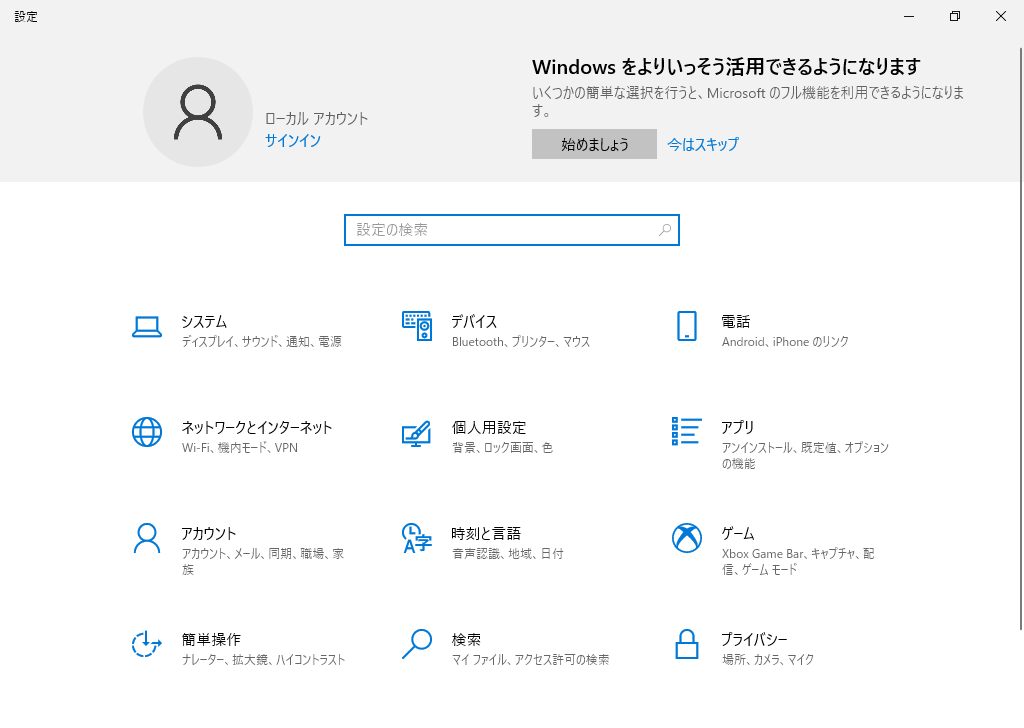This screenshot has width=1024, height=728.
Task: Select the 個人用設定 category title
Action: coord(488,428)
